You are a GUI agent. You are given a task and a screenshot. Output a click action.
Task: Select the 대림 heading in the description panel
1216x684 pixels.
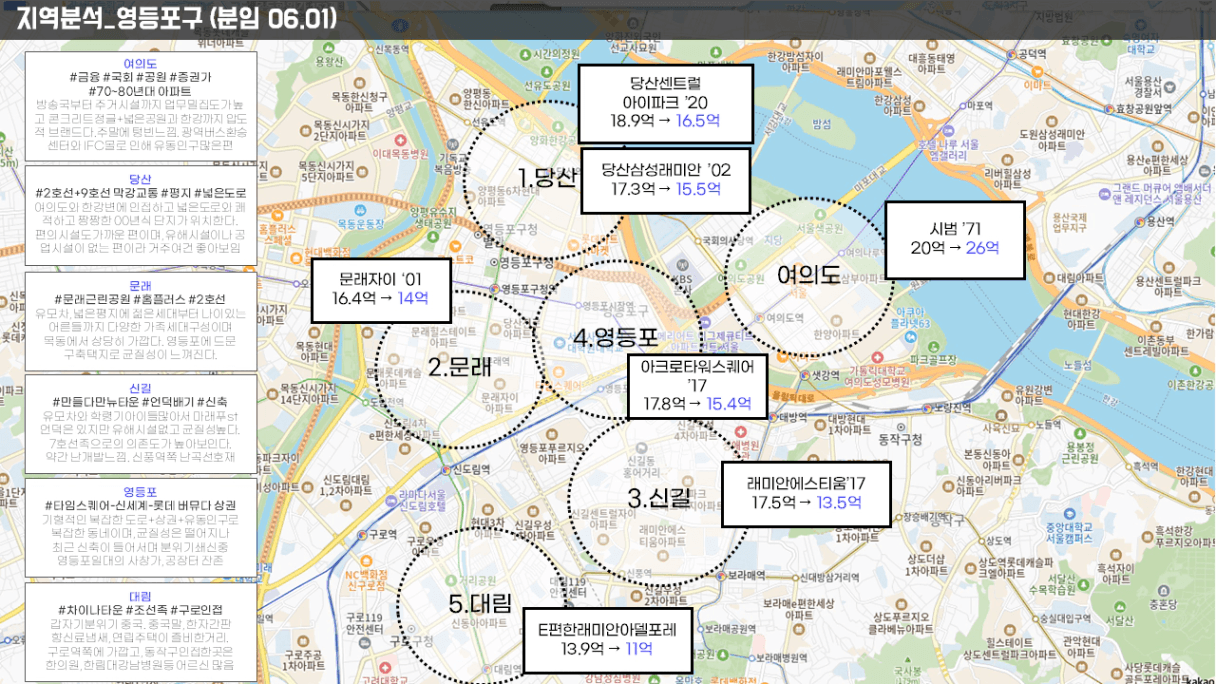click(x=140, y=596)
